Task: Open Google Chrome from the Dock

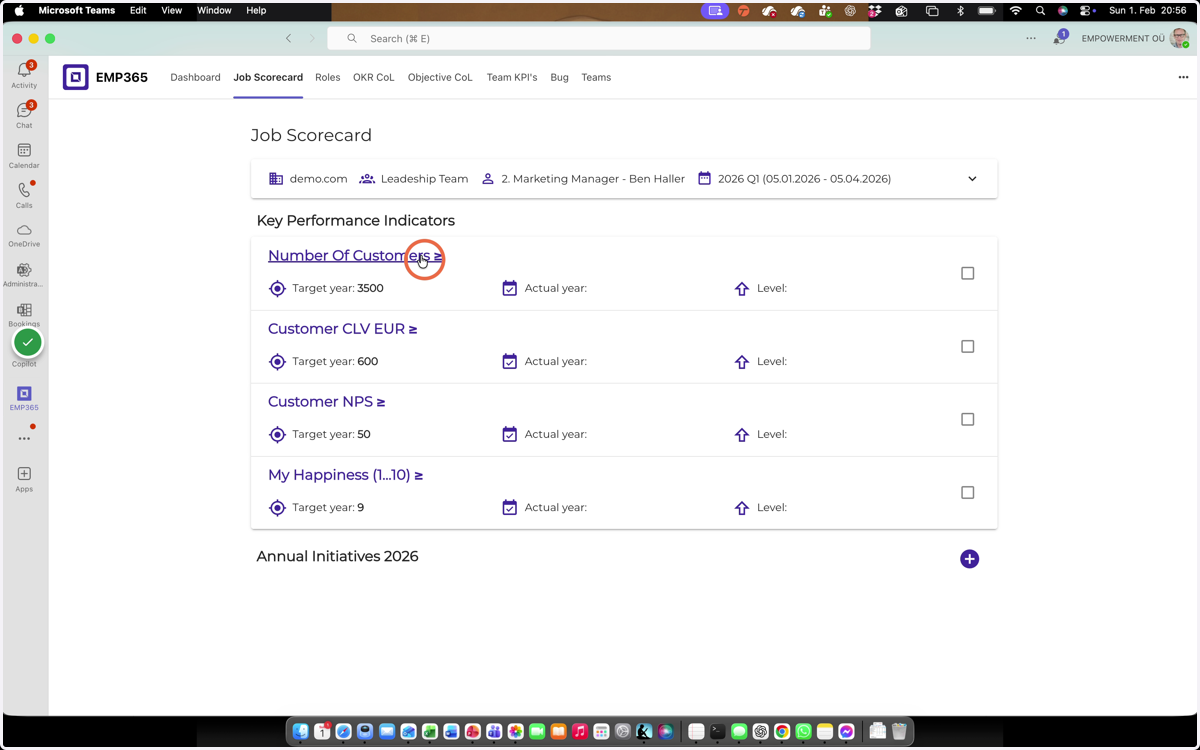Action: tap(782, 732)
